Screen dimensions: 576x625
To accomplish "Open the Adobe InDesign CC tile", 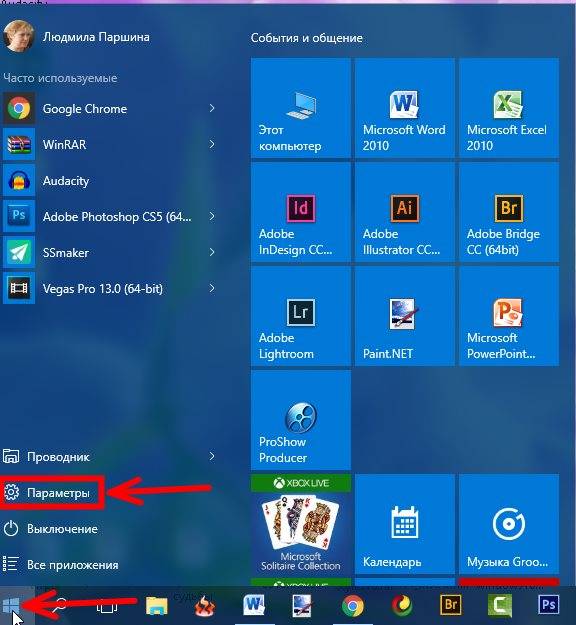I will (301, 212).
